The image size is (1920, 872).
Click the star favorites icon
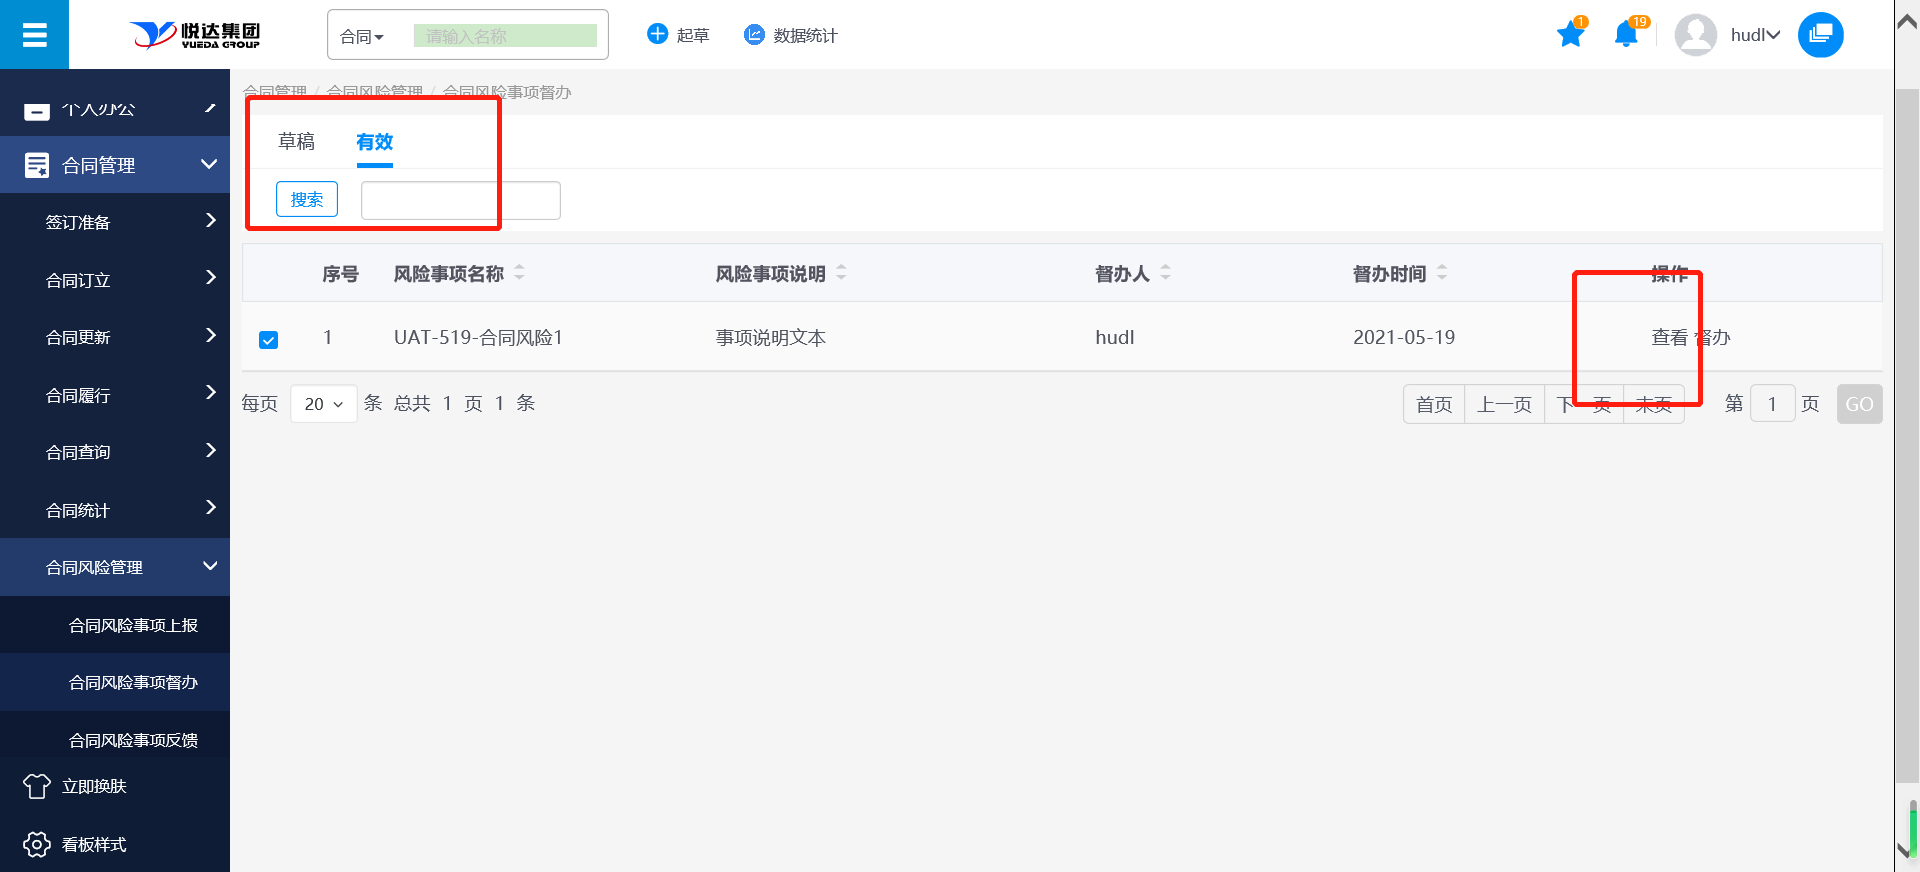click(x=1570, y=35)
